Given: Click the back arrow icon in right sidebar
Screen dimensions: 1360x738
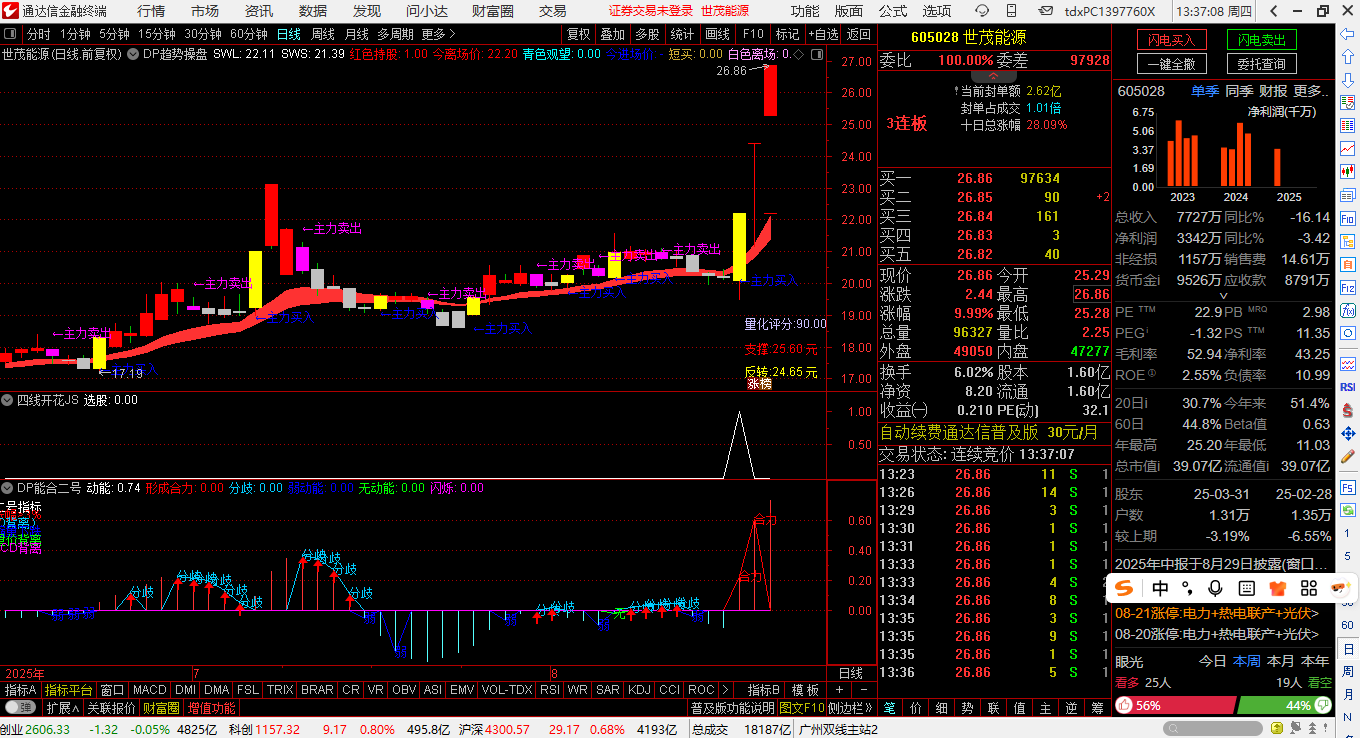Looking at the screenshot, I should [x=1347, y=33].
